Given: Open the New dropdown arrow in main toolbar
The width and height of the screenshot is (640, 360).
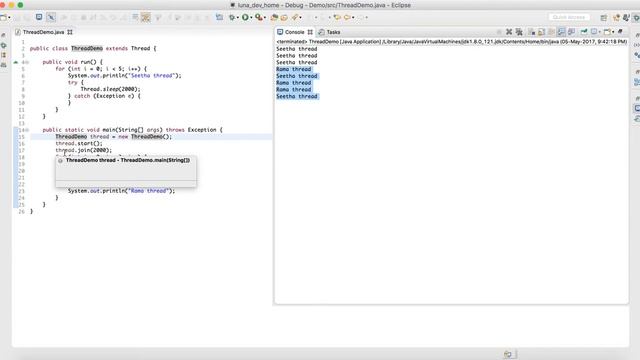Looking at the screenshot, I should coord(9,18).
